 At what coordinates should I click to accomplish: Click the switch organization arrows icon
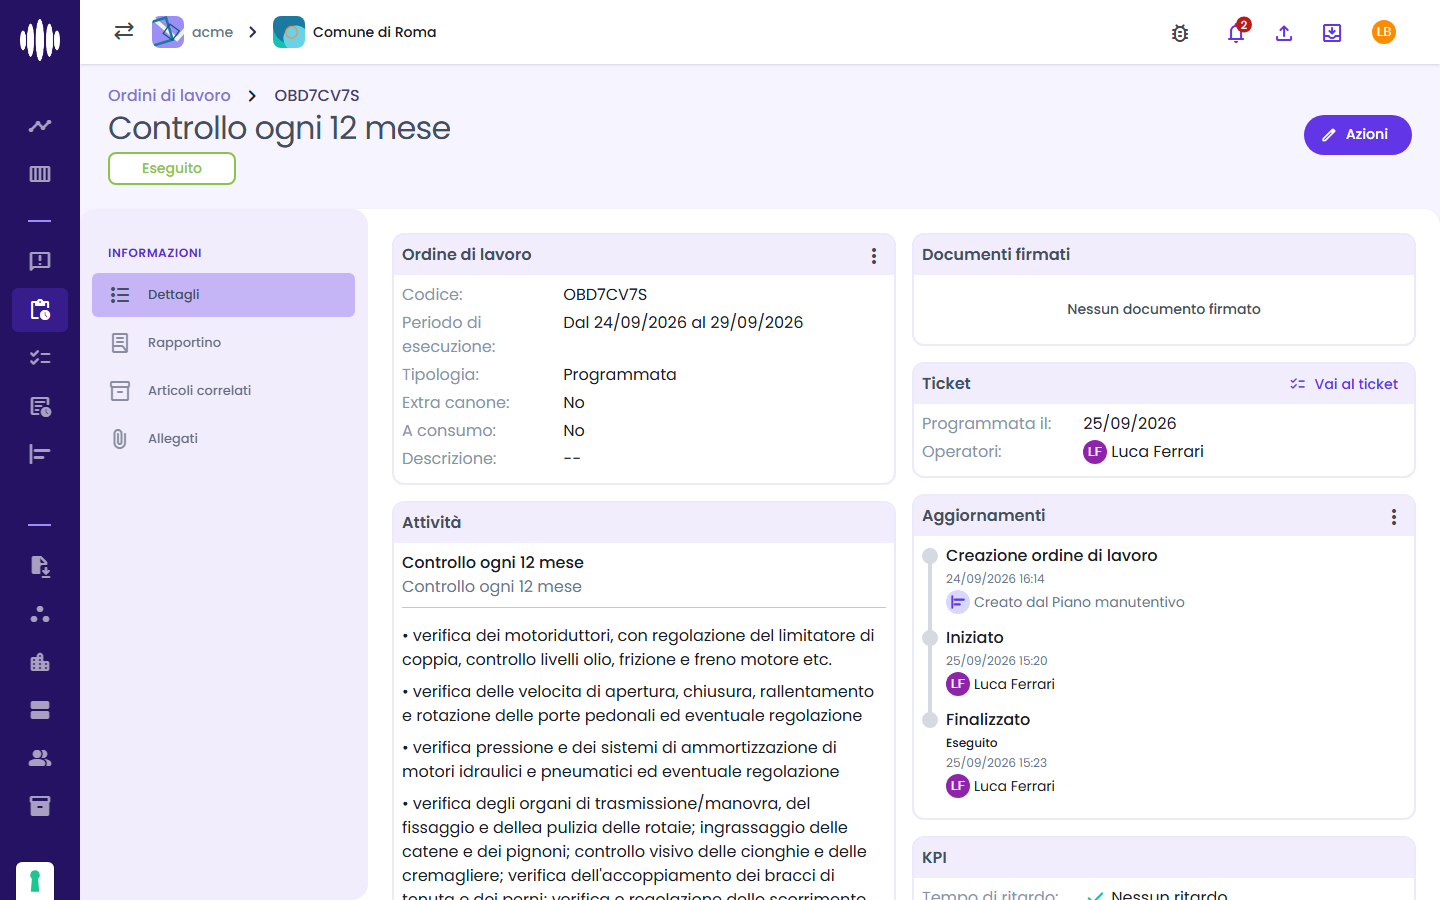tap(124, 32)
